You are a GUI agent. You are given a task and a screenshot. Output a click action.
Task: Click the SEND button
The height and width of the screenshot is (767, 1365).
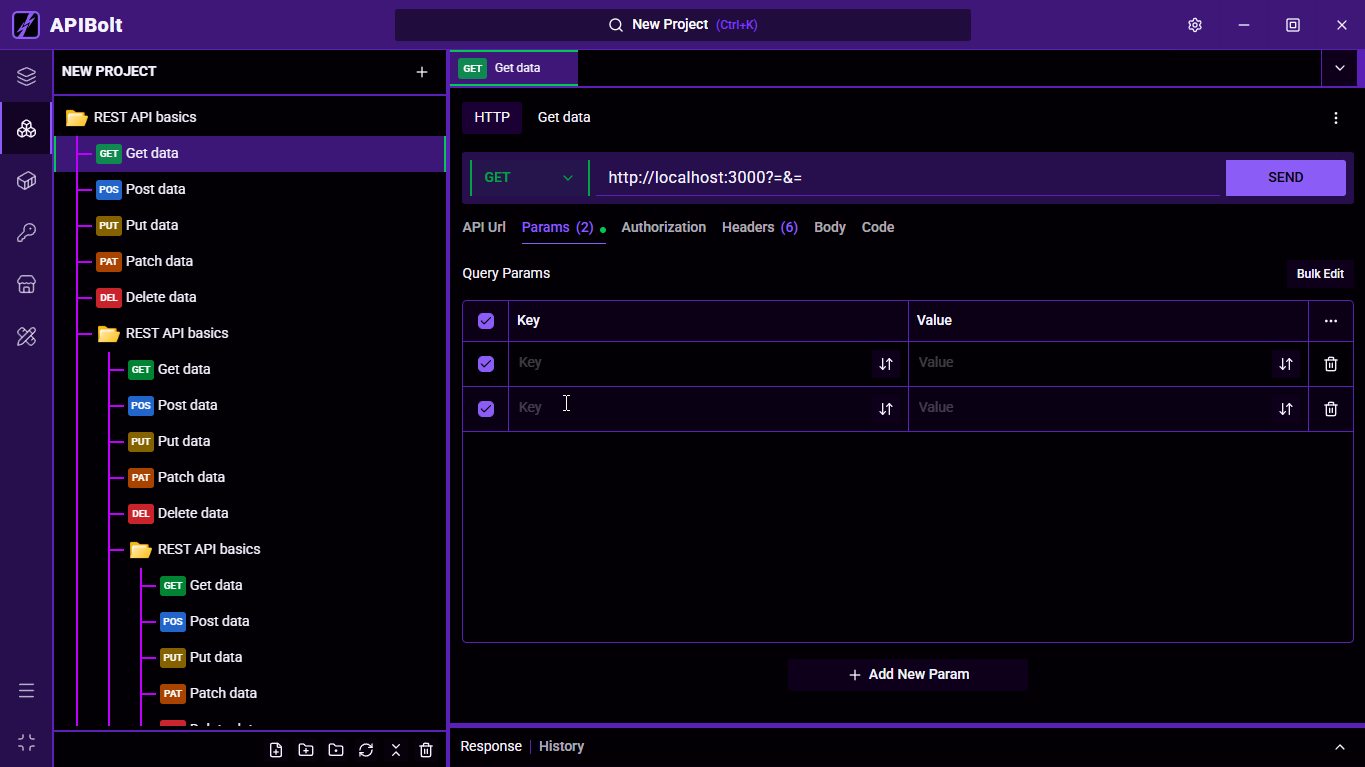(x=1286, y=178)
